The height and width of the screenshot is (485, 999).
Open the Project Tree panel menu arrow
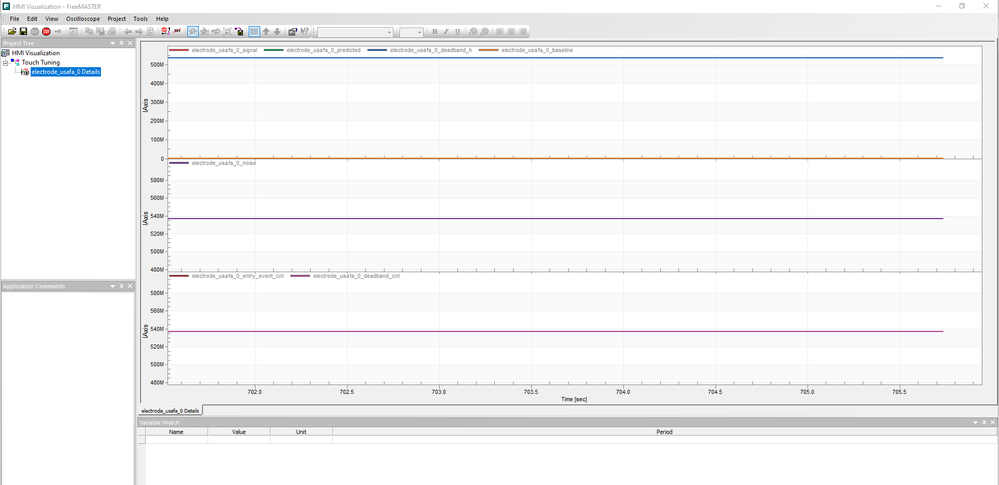(x=113, y=43)
